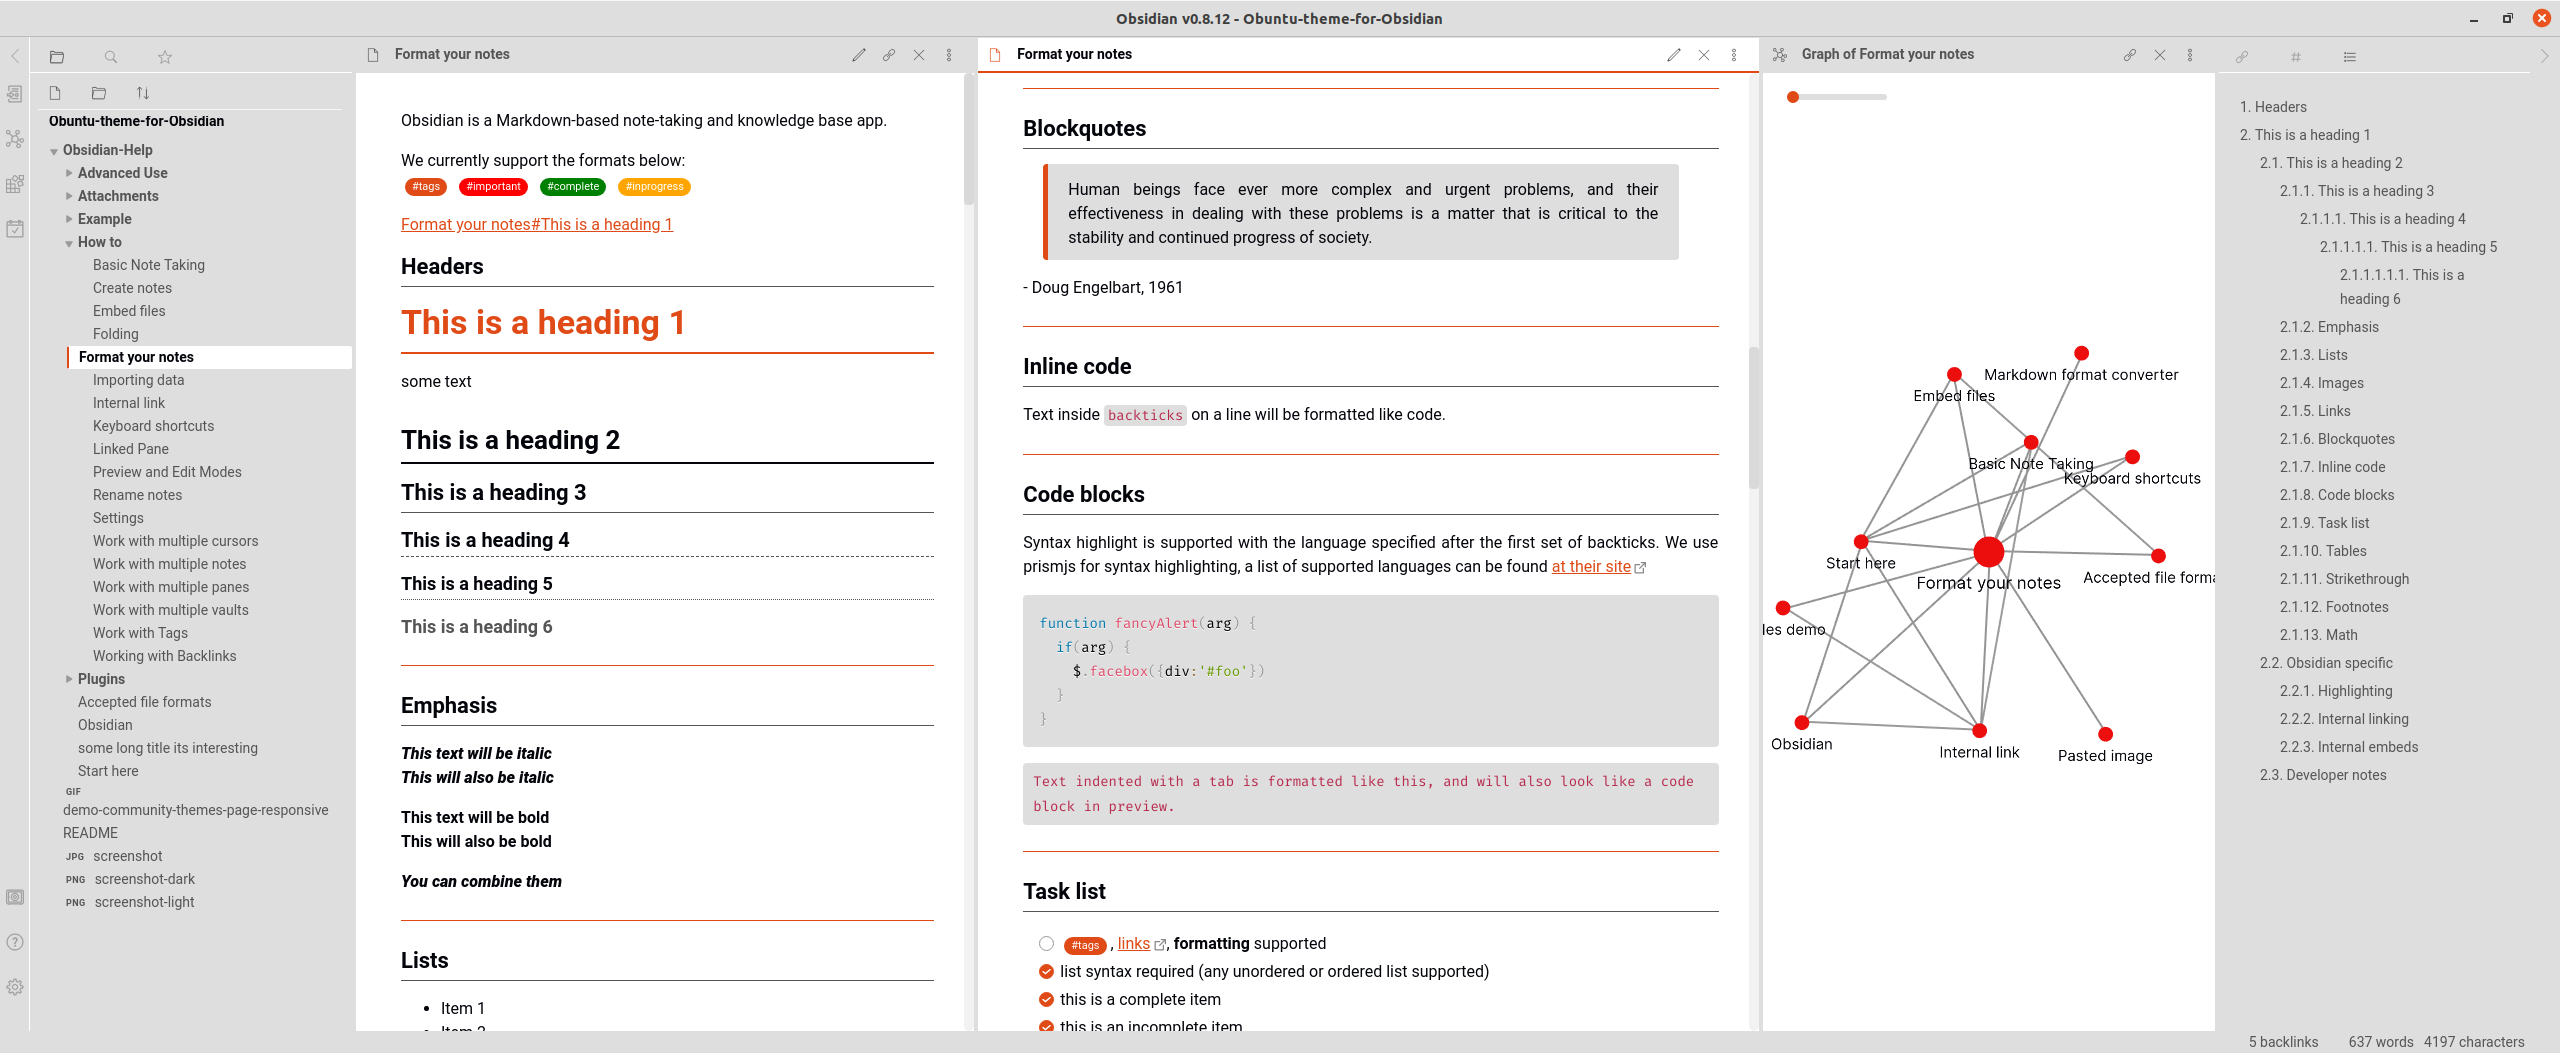The width and height of the screenshot is (2560, 1053).
Task: Open the file explorer tab icon
Action: click(57, 57)
